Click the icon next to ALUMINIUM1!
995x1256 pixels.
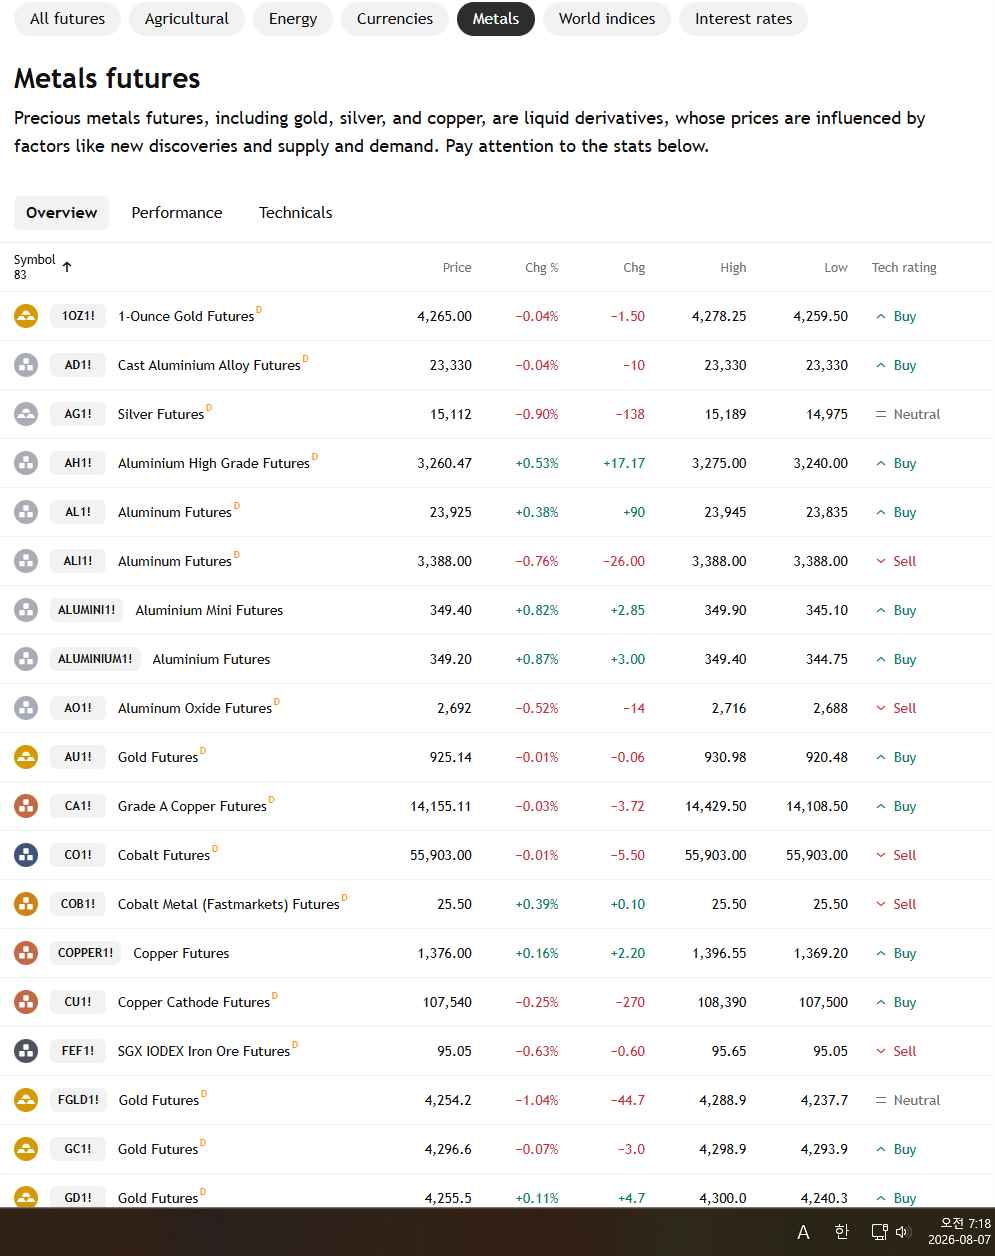(26, 659)
